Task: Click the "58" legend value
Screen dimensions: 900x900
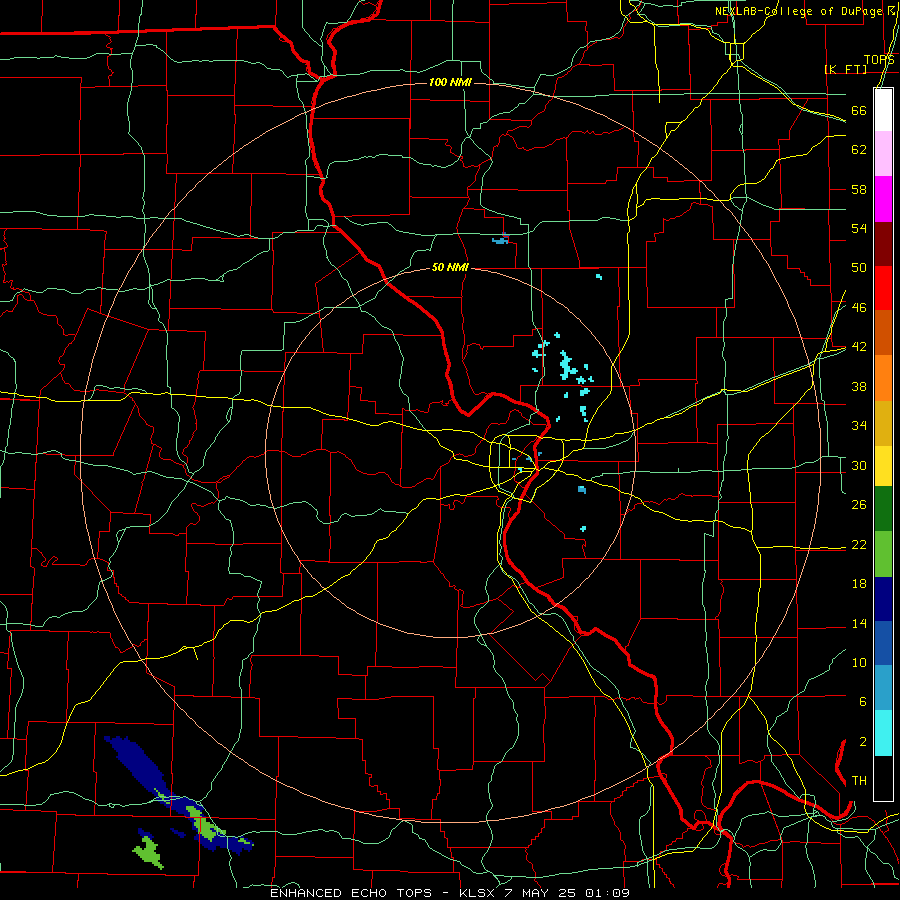Action: point(859,189)
